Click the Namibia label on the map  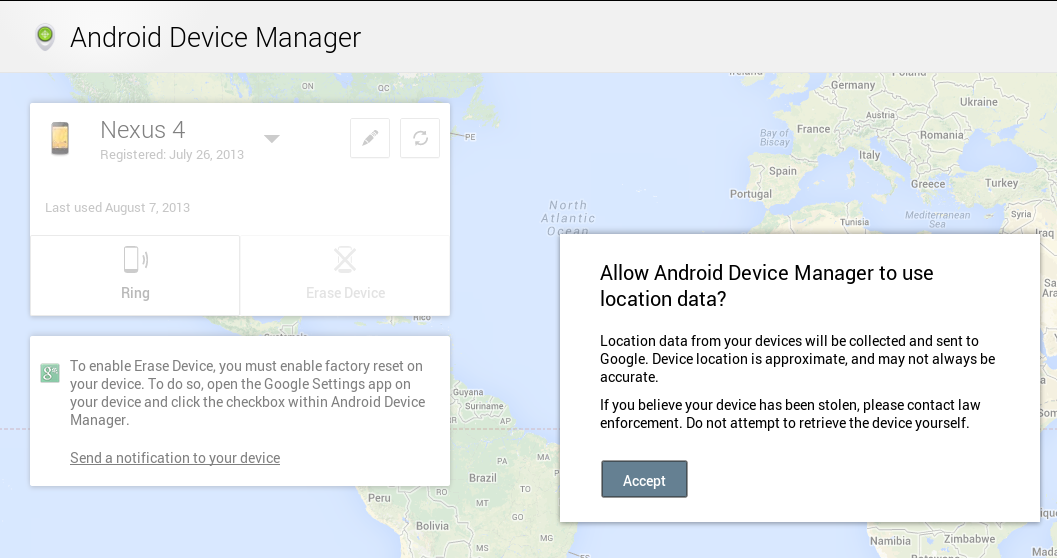[x=890, y=541]
